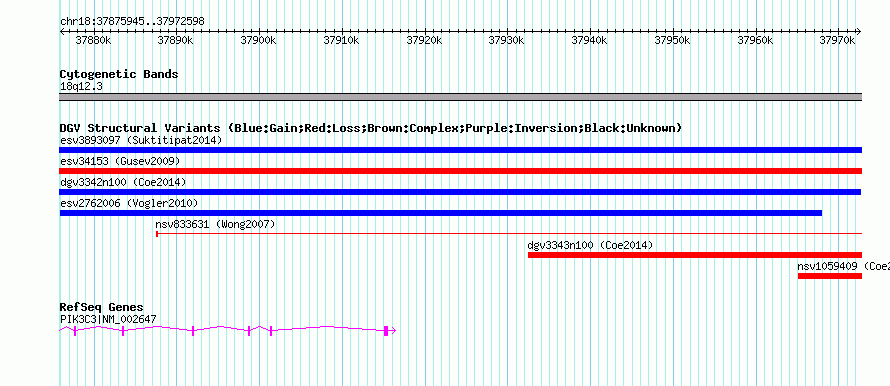Screen dimensions: 890x386
Task: Click the DGV Structural Variants track title
Action: pyautogui.click(x=371, y=128)
